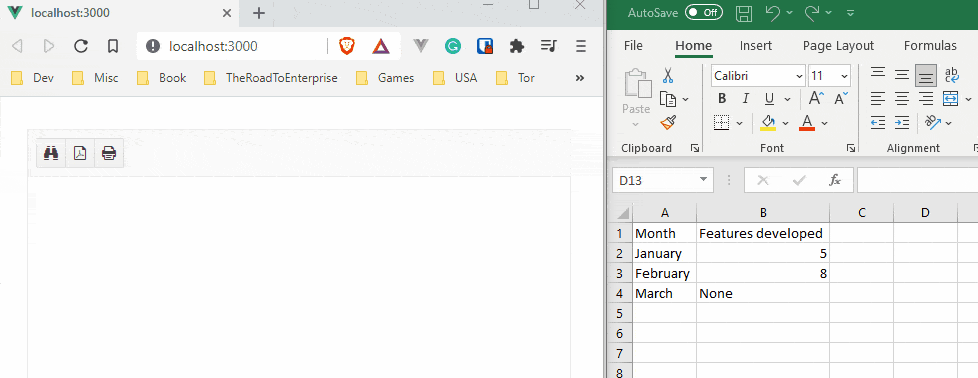This screenshot has width=978, height=378.
Task: Select cell B4 containing None
Action: 763,293
